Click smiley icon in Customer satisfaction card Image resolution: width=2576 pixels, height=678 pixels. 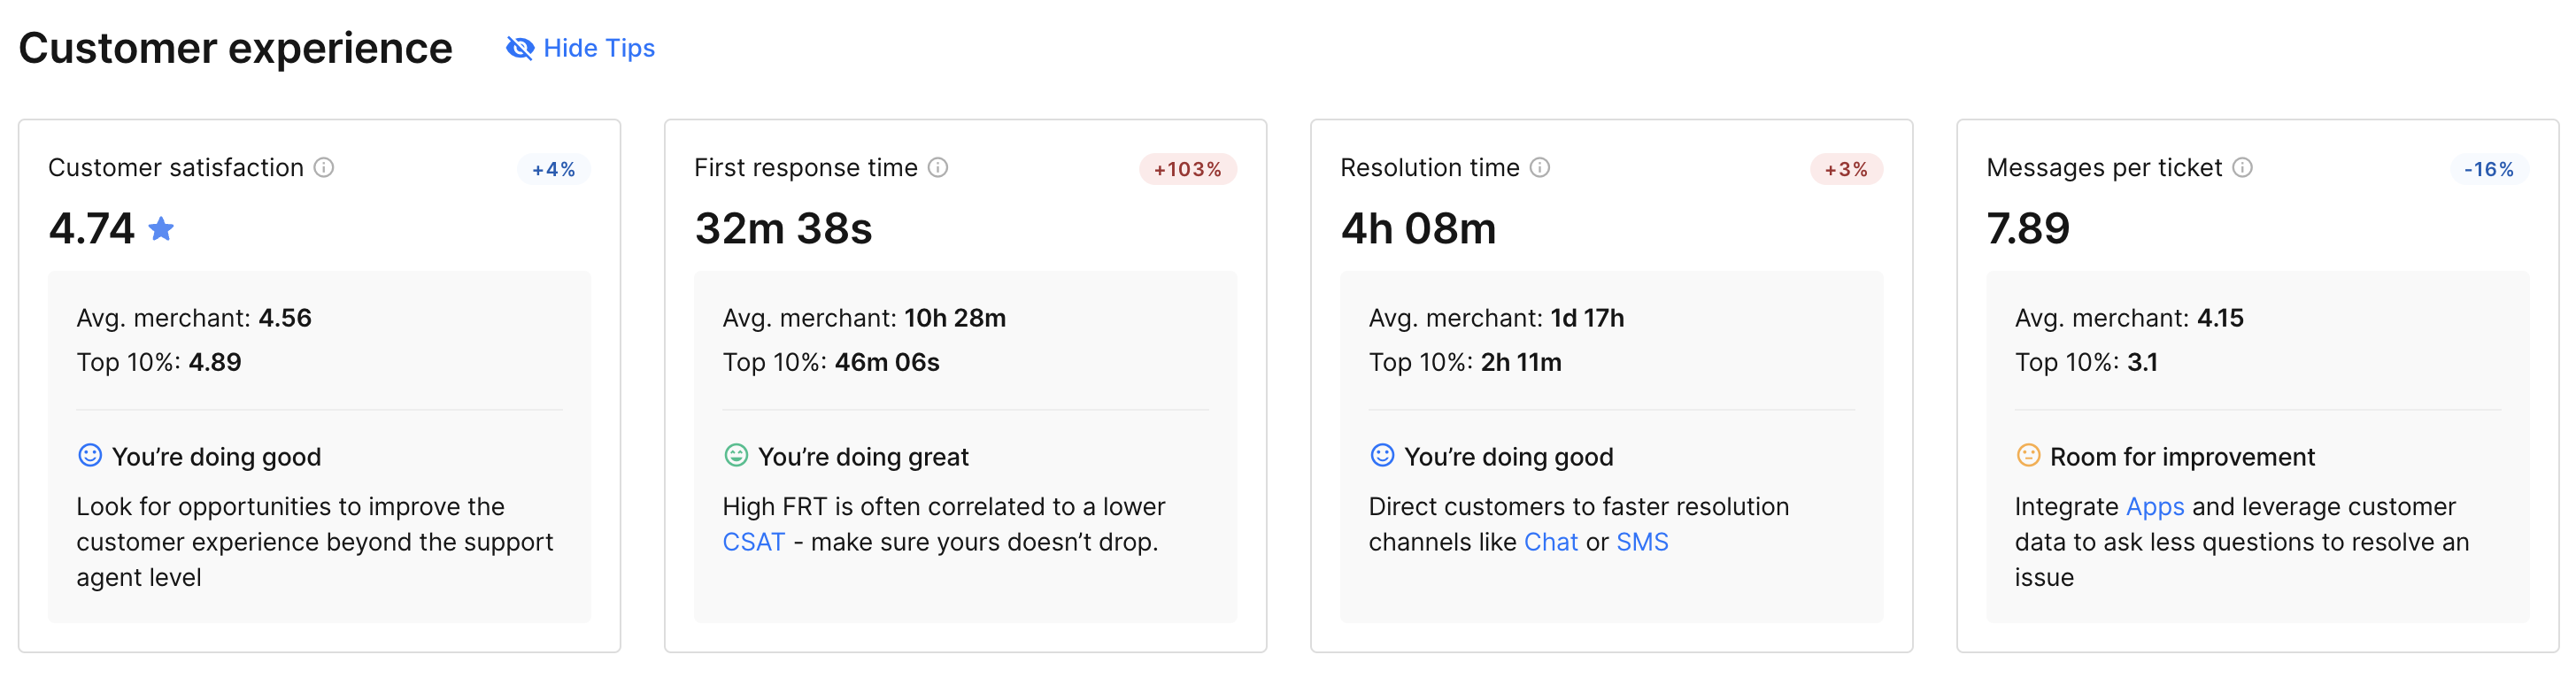click(x=90, y=455)
